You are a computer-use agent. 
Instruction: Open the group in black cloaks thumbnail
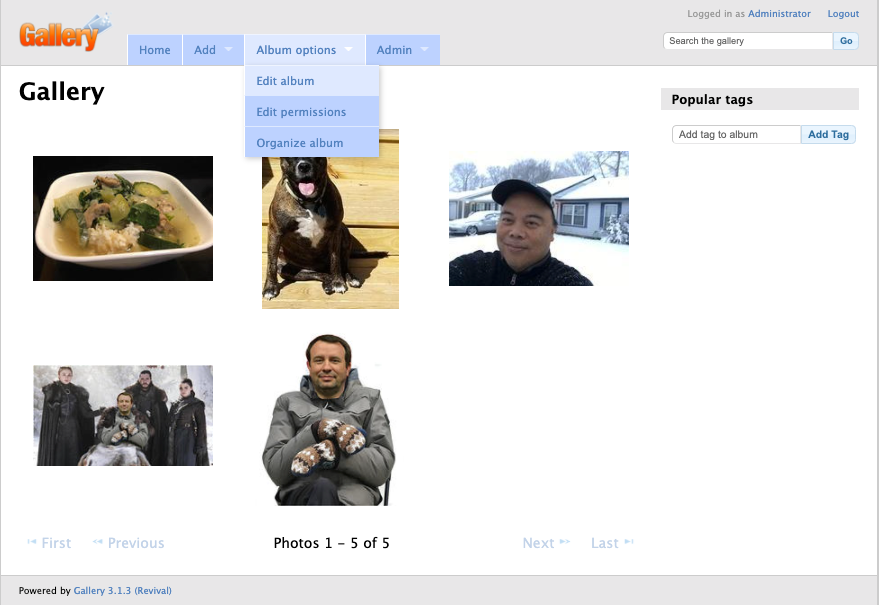123,415
